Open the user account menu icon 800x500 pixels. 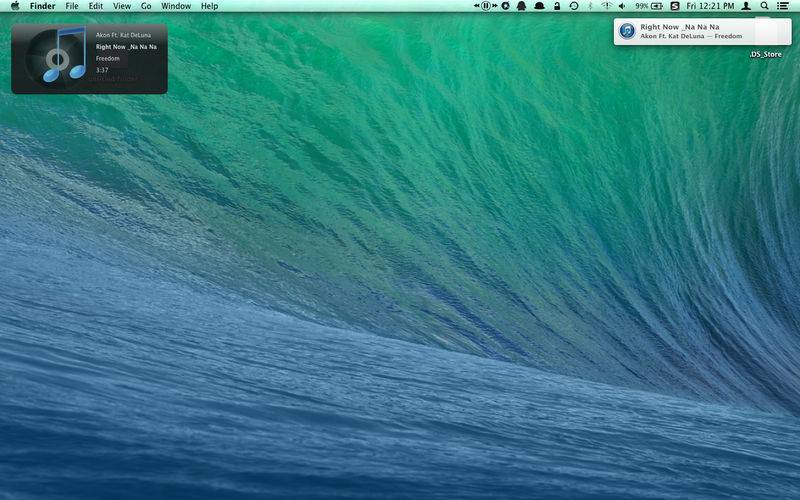(x=746, y=6)
